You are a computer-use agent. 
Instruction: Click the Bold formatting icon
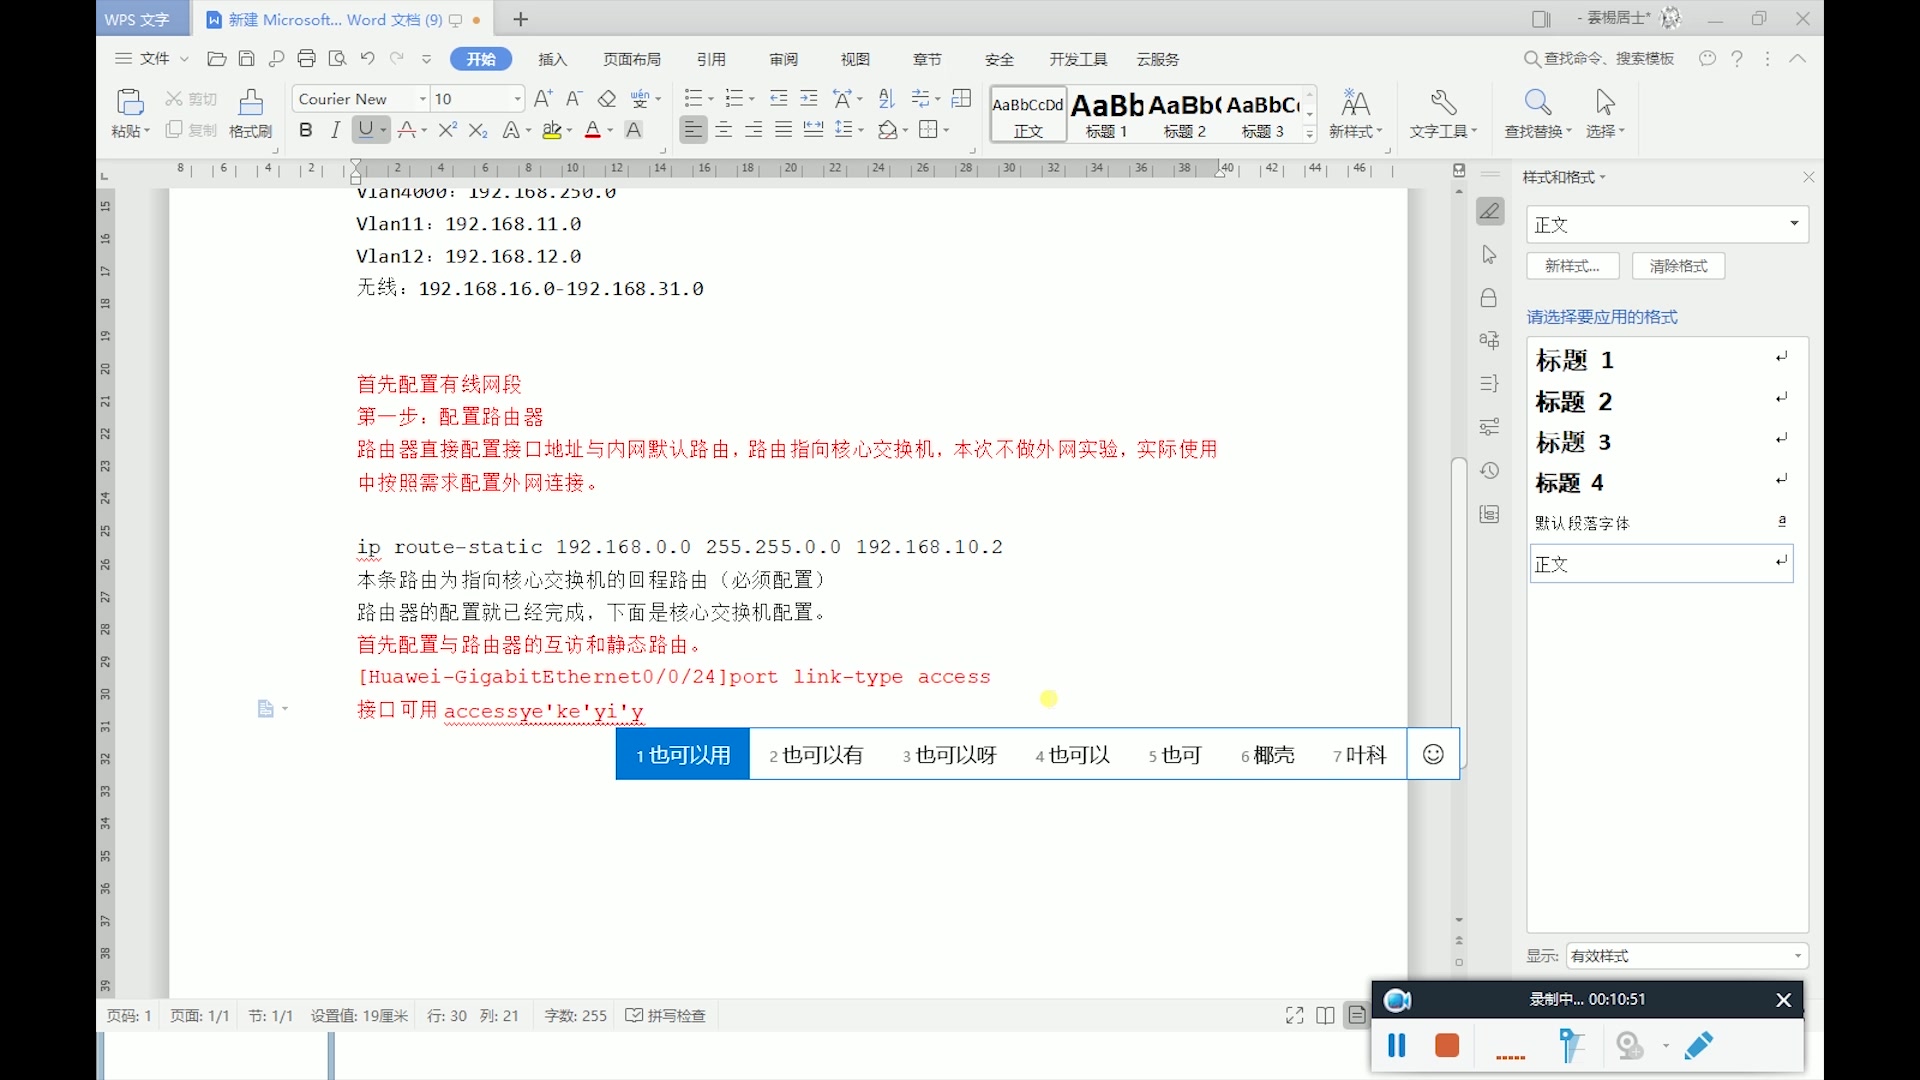pyautogui.click(x=306, y=131)
